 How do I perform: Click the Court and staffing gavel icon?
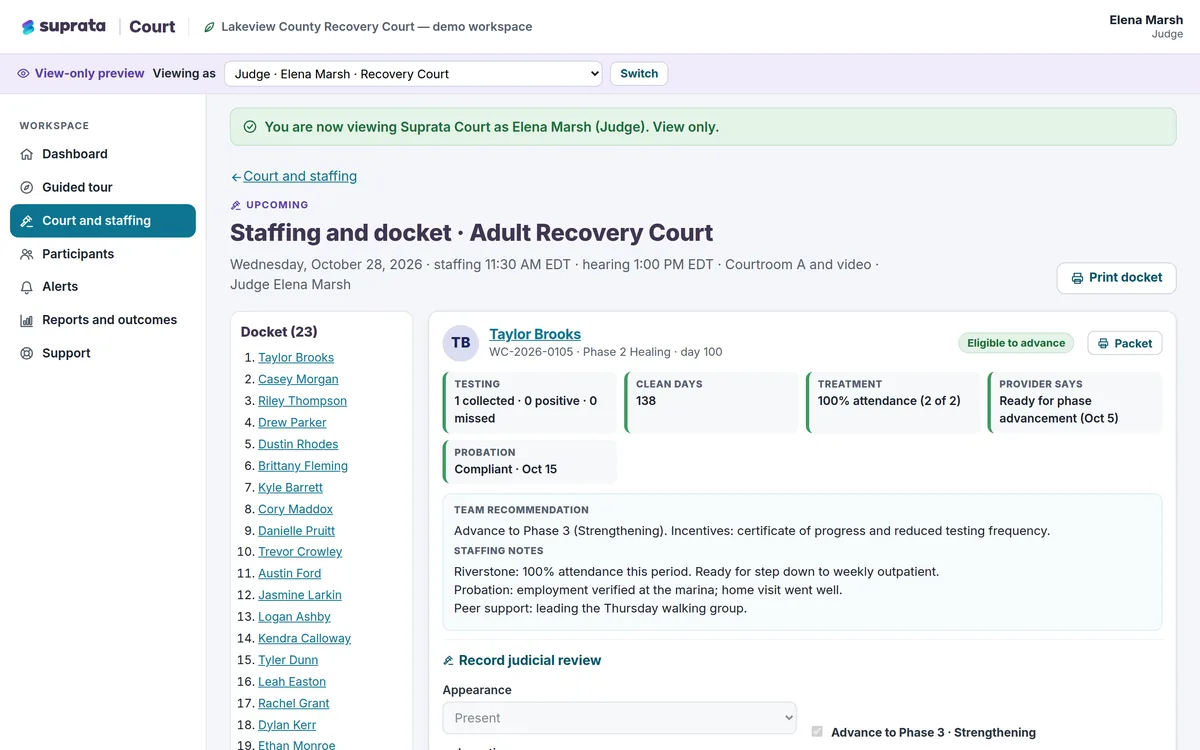pos(27,221)
